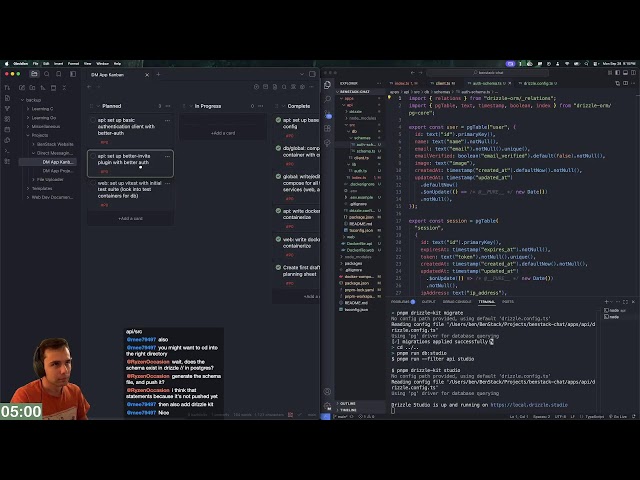This screenshot has width=640, height=480.
Task: Uncheck the completed 'api: set up base config' card
Action: coord(278,120)
